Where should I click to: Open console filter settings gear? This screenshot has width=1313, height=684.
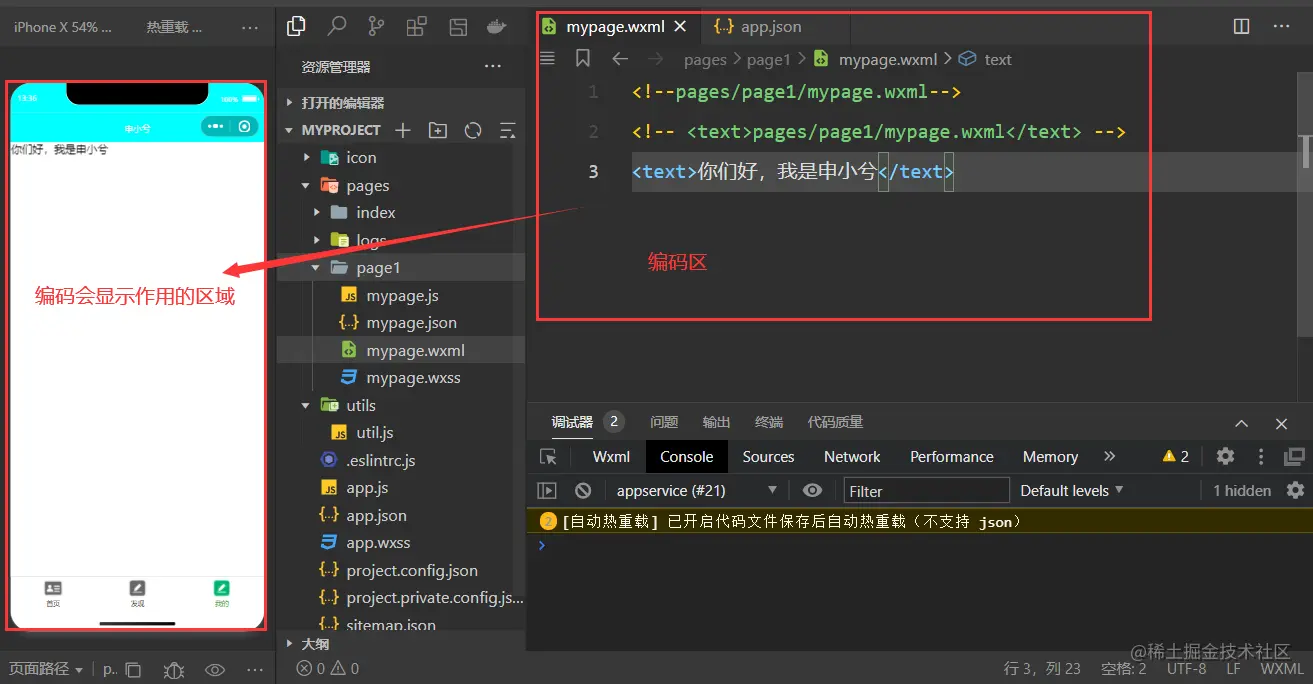[x=1295, y=491]
